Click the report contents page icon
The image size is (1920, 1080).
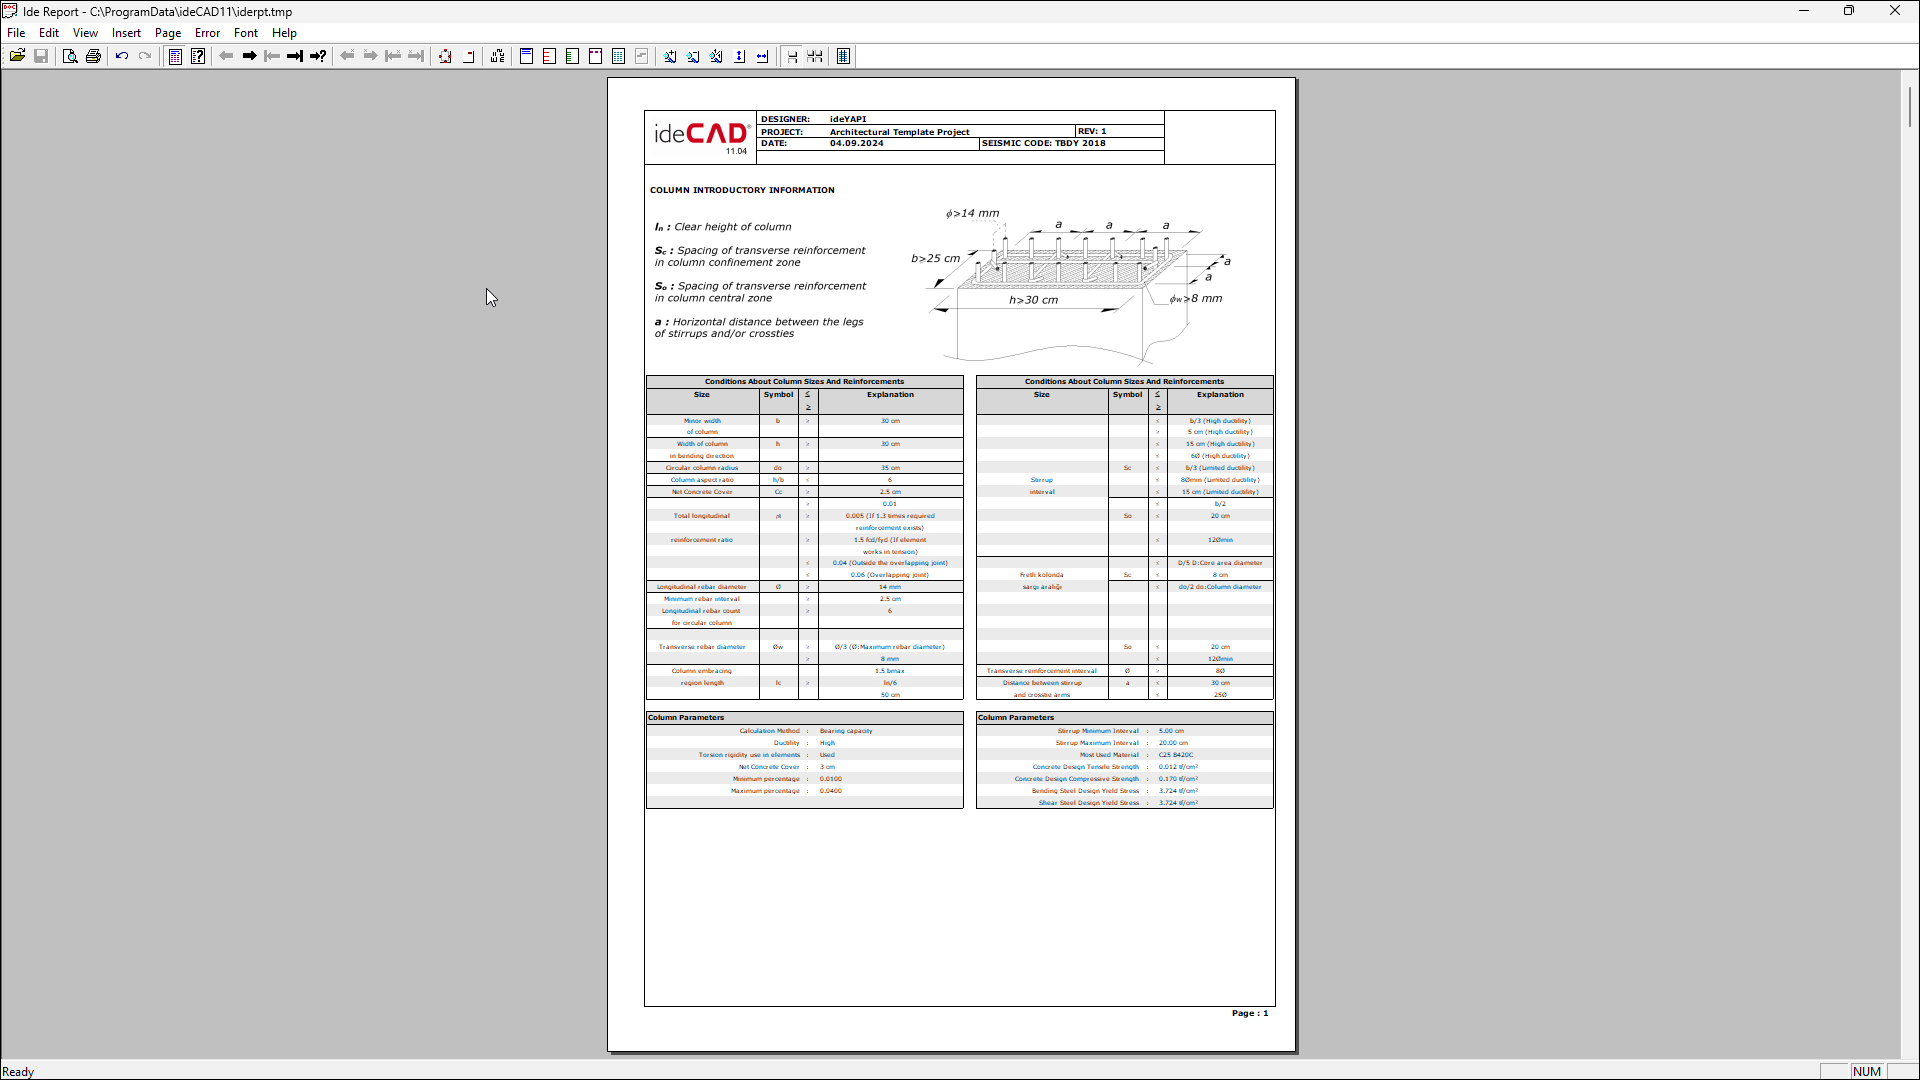point(175,56)
